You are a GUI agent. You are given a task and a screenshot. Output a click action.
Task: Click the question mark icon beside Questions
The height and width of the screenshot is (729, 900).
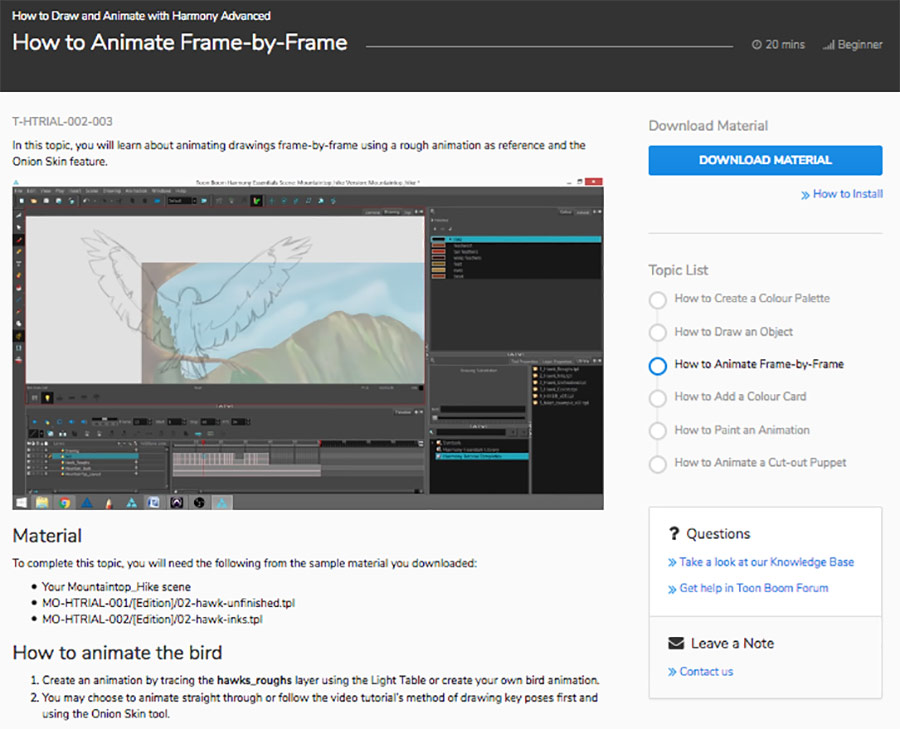(676, 534)
